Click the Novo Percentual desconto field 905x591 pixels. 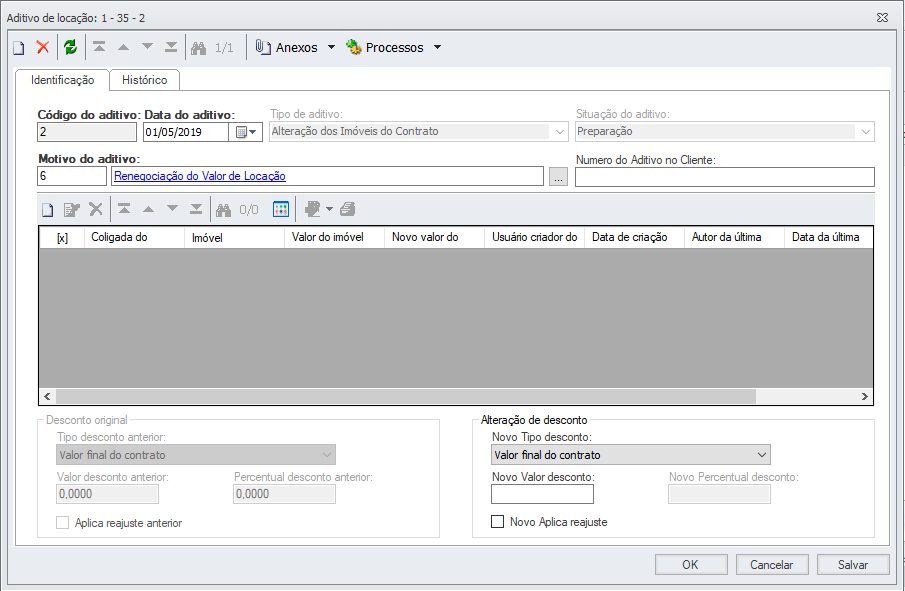click(719, 494)
